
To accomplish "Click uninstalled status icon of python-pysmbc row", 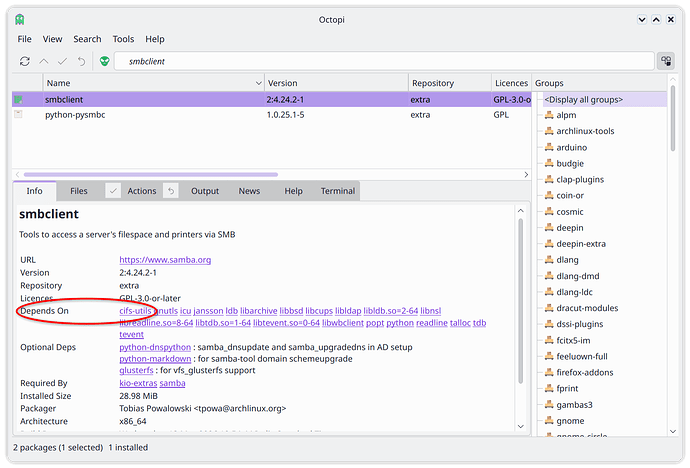I will click(x=18, y=114).
